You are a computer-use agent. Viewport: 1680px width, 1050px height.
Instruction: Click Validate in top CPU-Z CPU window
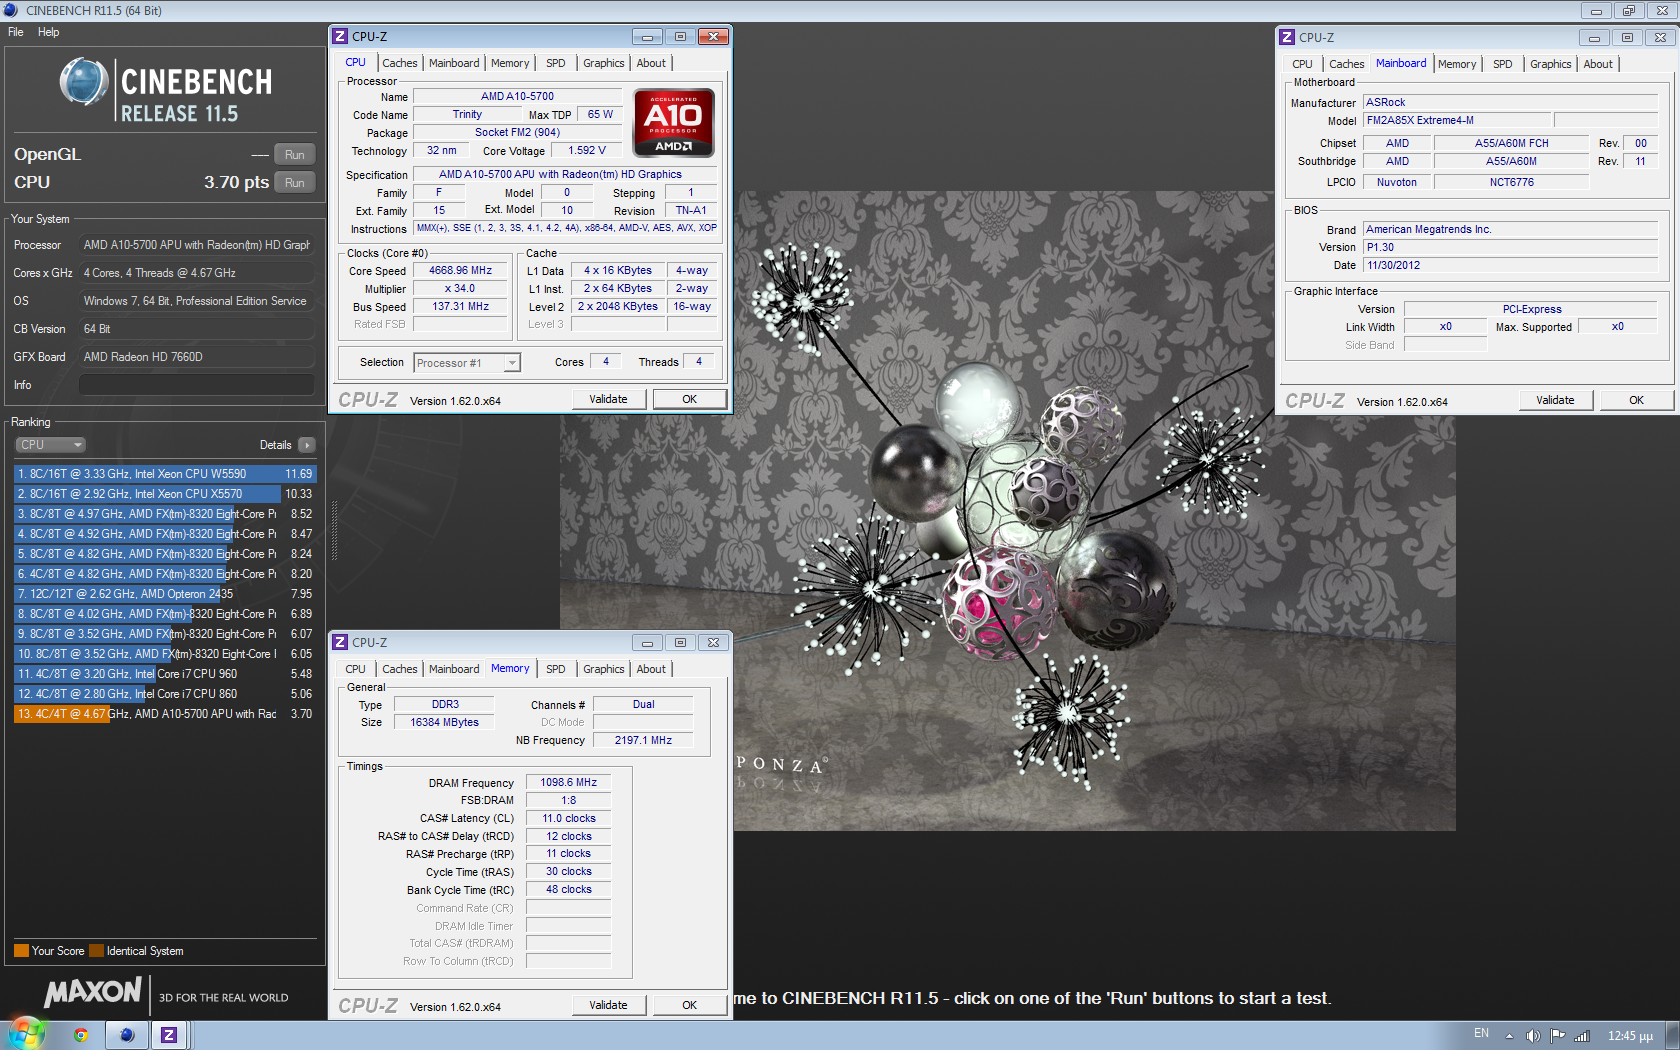tap(608, 399)
